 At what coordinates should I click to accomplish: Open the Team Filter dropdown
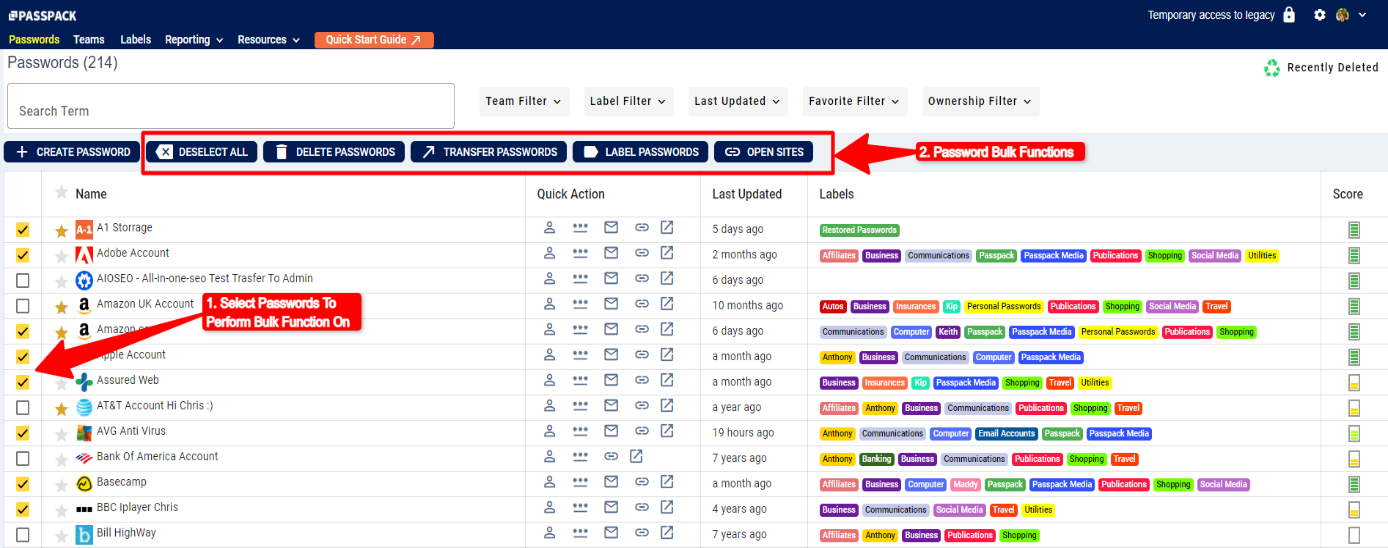(524, 101)
